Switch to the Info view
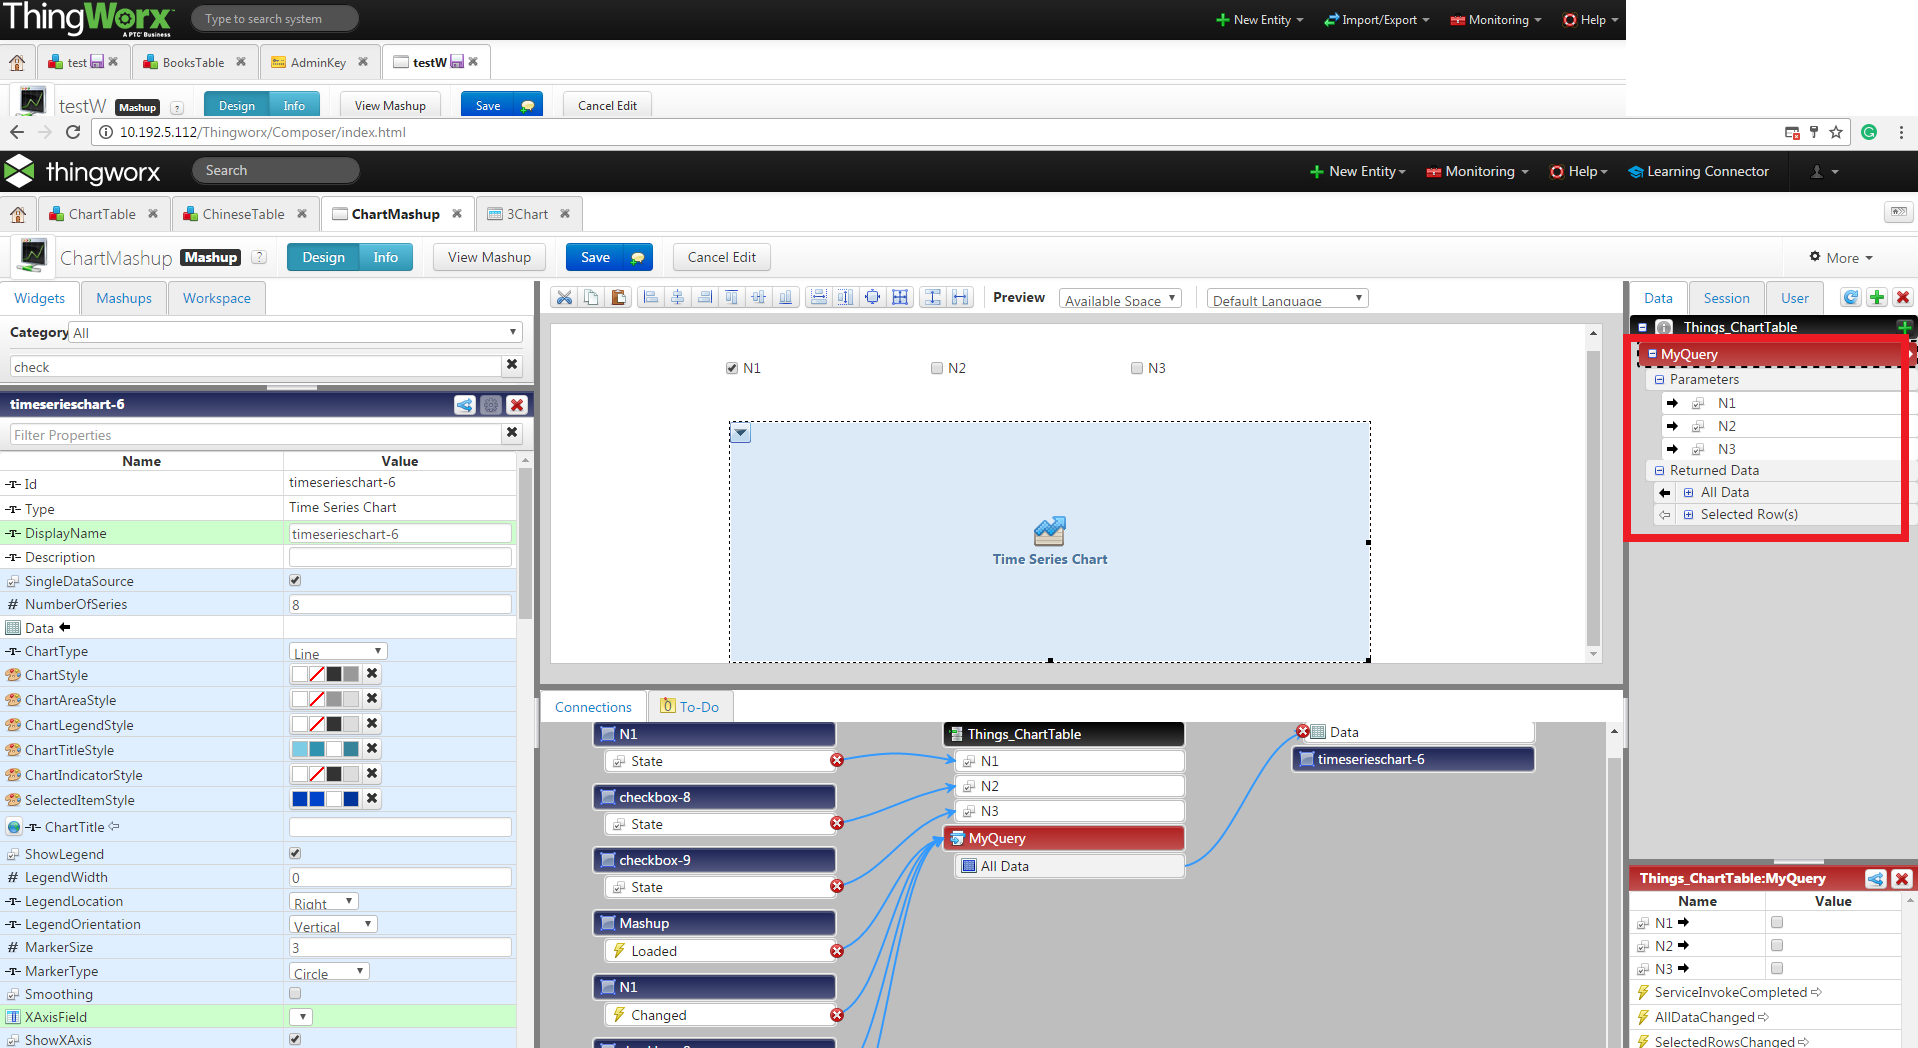The image size is (1918, 1048). pyautogui.click(x=385, y=257)
